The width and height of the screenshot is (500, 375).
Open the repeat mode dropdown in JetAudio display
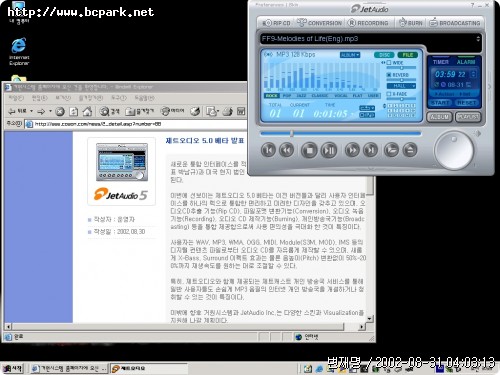(367, 108)
